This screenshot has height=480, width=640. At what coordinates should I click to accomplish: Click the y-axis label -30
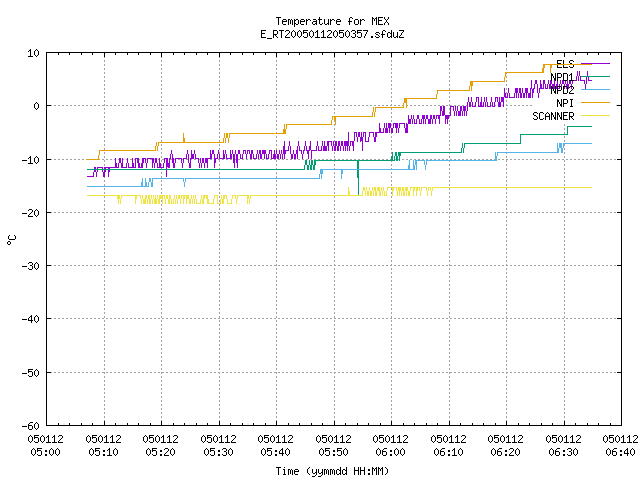point(31,266)
